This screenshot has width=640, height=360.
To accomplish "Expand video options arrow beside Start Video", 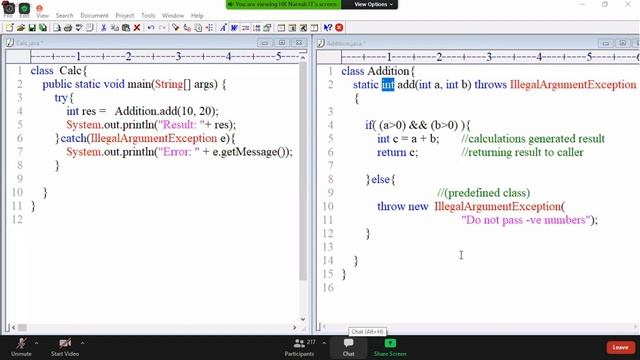I will click(x=82, y=343).
